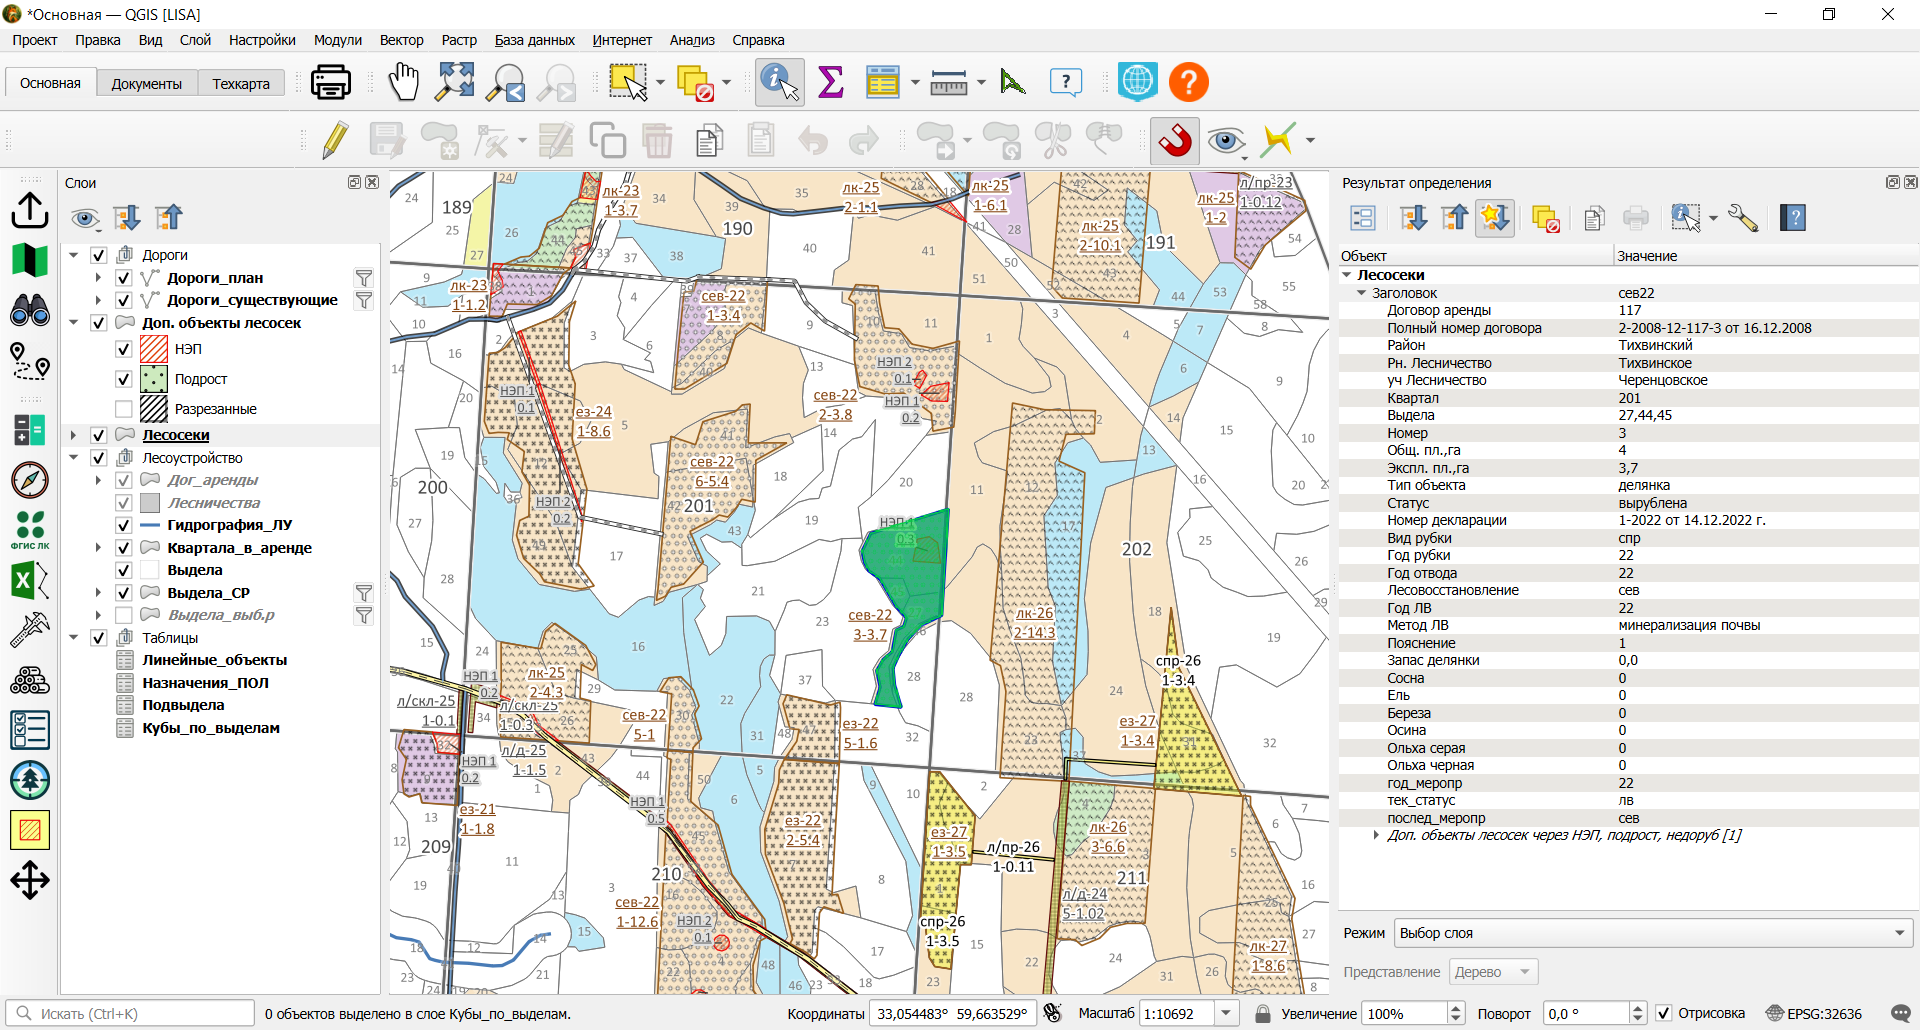Toggle the Отрисовка render checkbox
This screenshot has height=1030, width=1920.
(1664, 1013)
